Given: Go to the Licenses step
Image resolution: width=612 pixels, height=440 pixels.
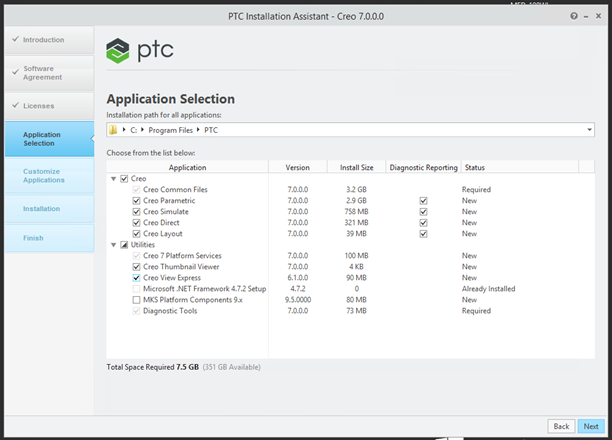Looking at the screenshot, I should tap(50, 106).
